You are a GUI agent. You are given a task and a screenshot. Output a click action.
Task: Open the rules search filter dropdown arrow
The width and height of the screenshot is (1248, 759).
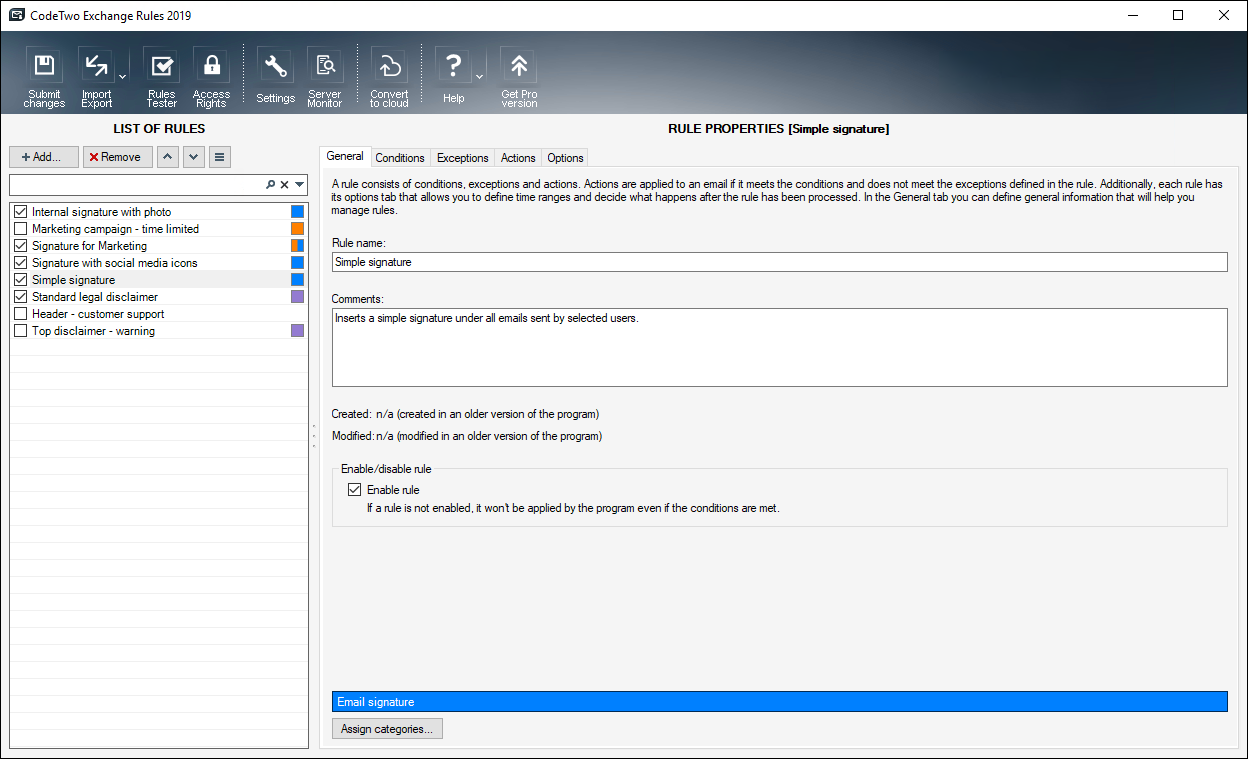click(x=299, y=185)
